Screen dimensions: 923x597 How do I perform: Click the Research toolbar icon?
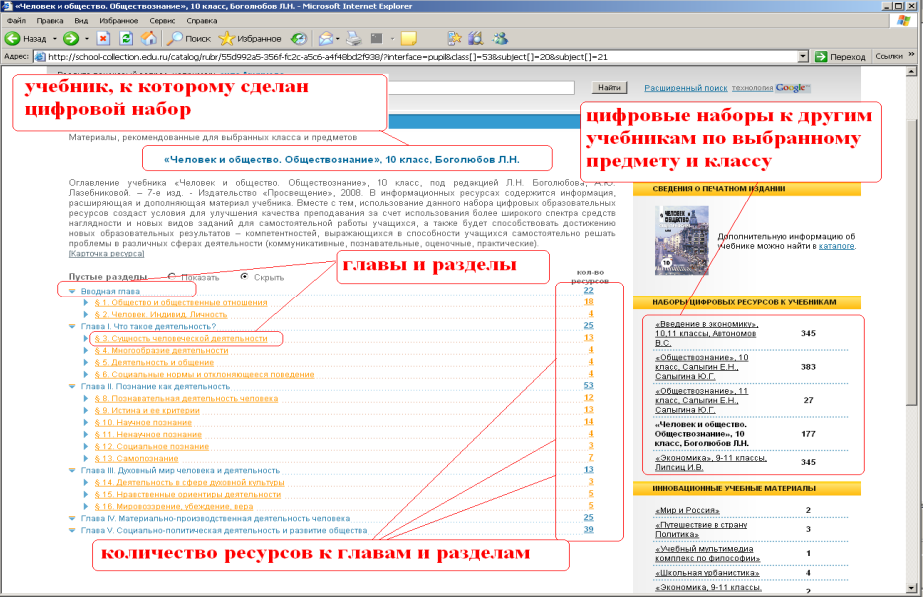point(476,39)
